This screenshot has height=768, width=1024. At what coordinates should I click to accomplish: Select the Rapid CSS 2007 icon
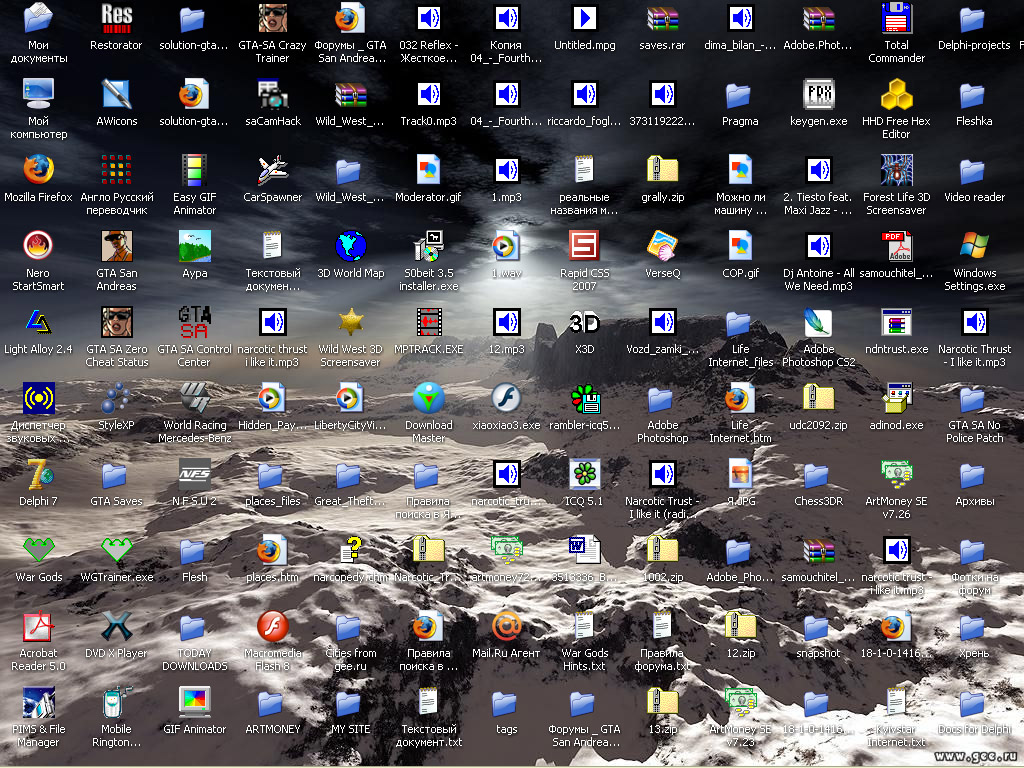[584, 246]
